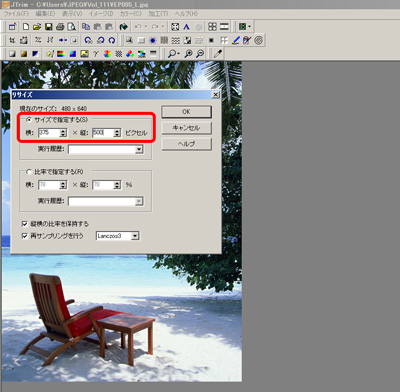Open the File (F) menu

click(x=16, y=14)
